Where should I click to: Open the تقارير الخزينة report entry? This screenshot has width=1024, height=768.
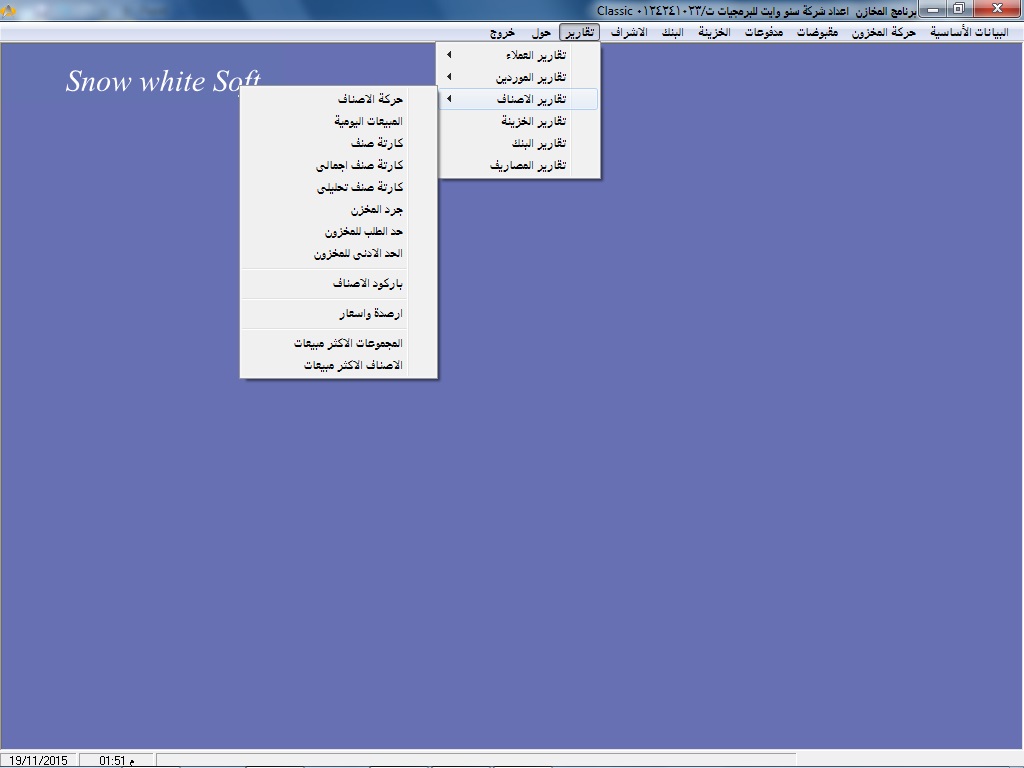[x=534, y=121]
